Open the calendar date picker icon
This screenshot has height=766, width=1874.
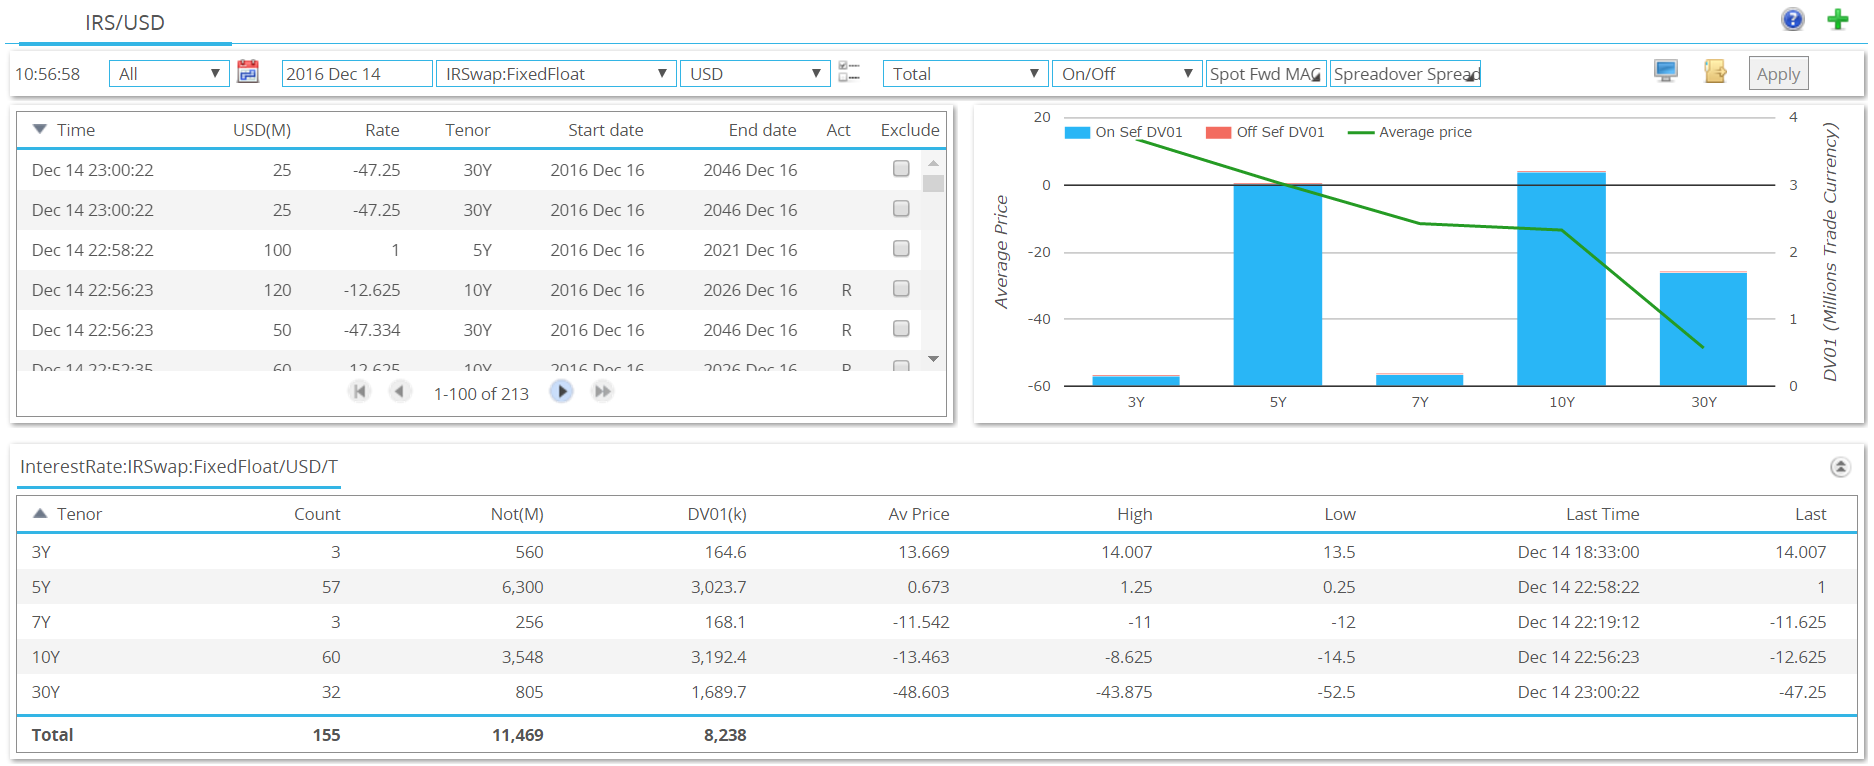click(248, 72)
